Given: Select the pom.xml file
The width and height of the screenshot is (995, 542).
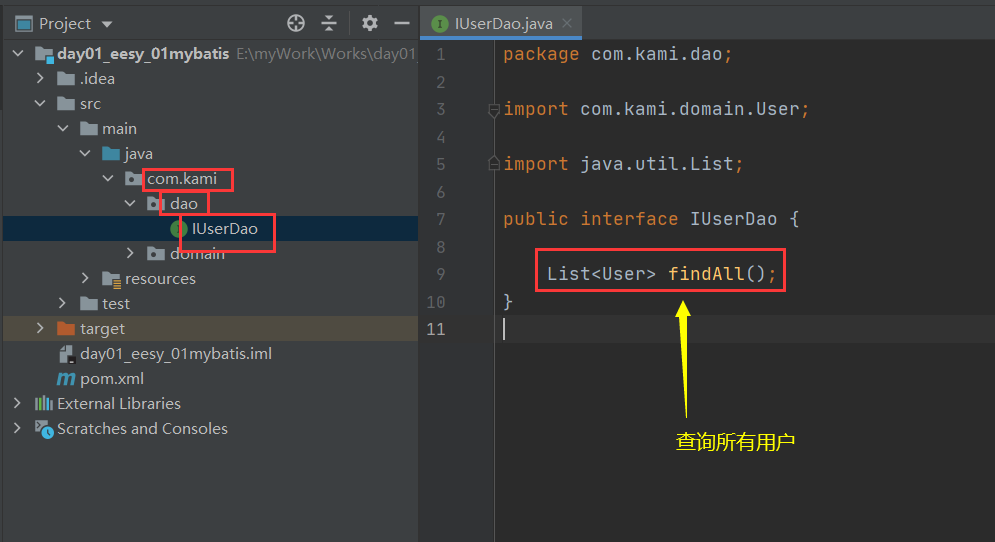Looking at the screenshot, I should 112,379.
